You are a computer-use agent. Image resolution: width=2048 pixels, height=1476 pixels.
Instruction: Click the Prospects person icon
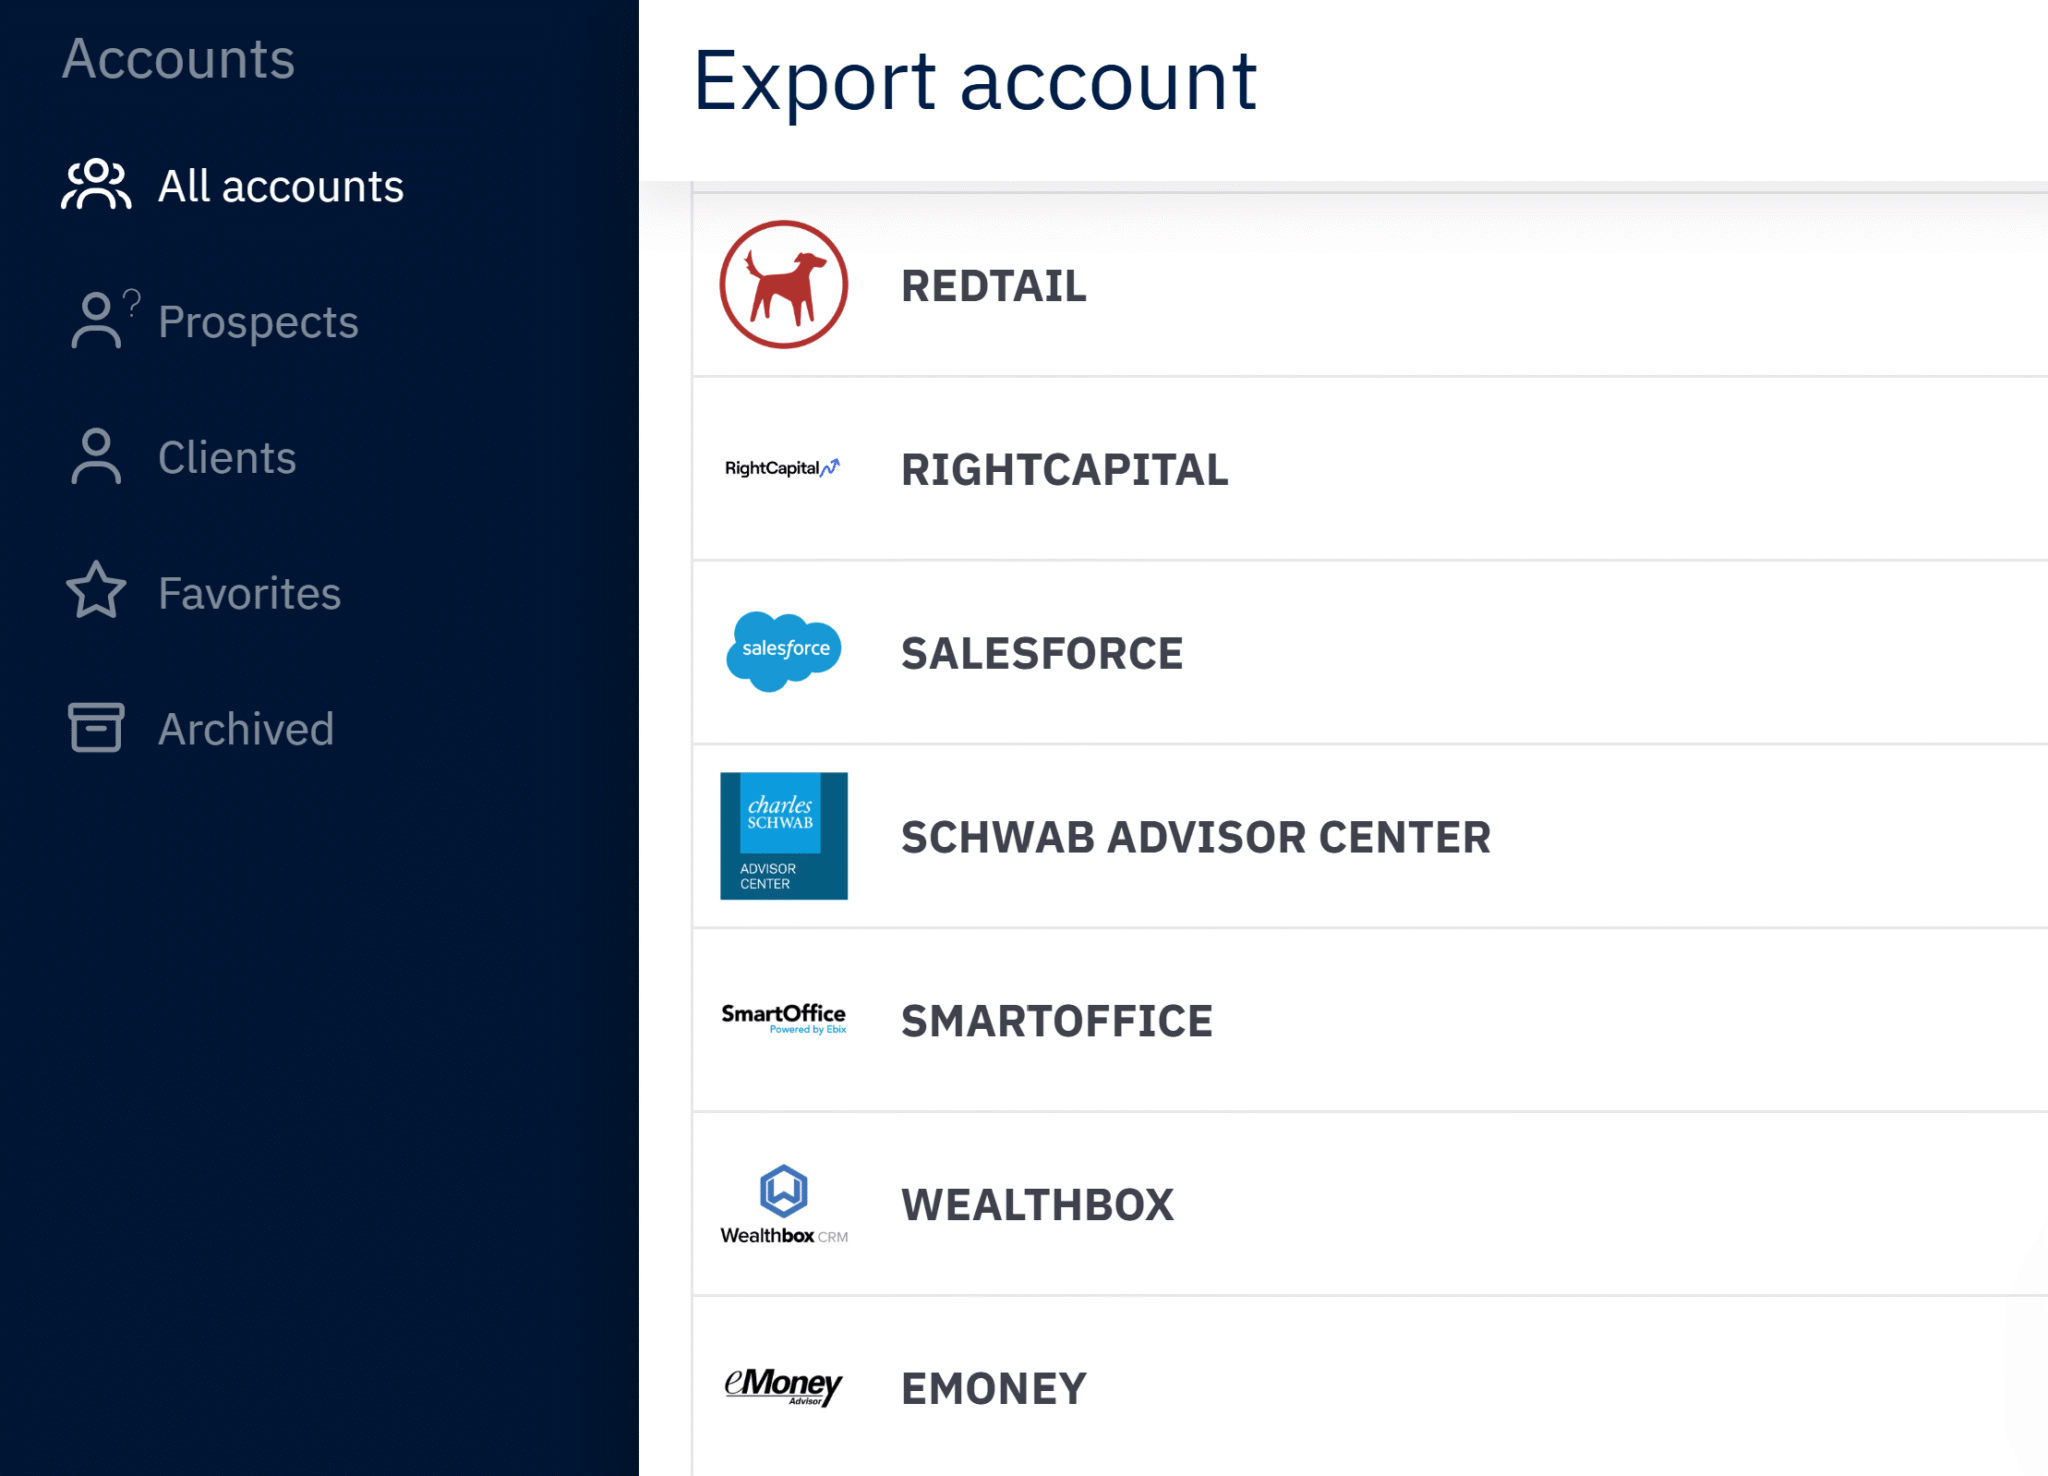click(98, 320)
